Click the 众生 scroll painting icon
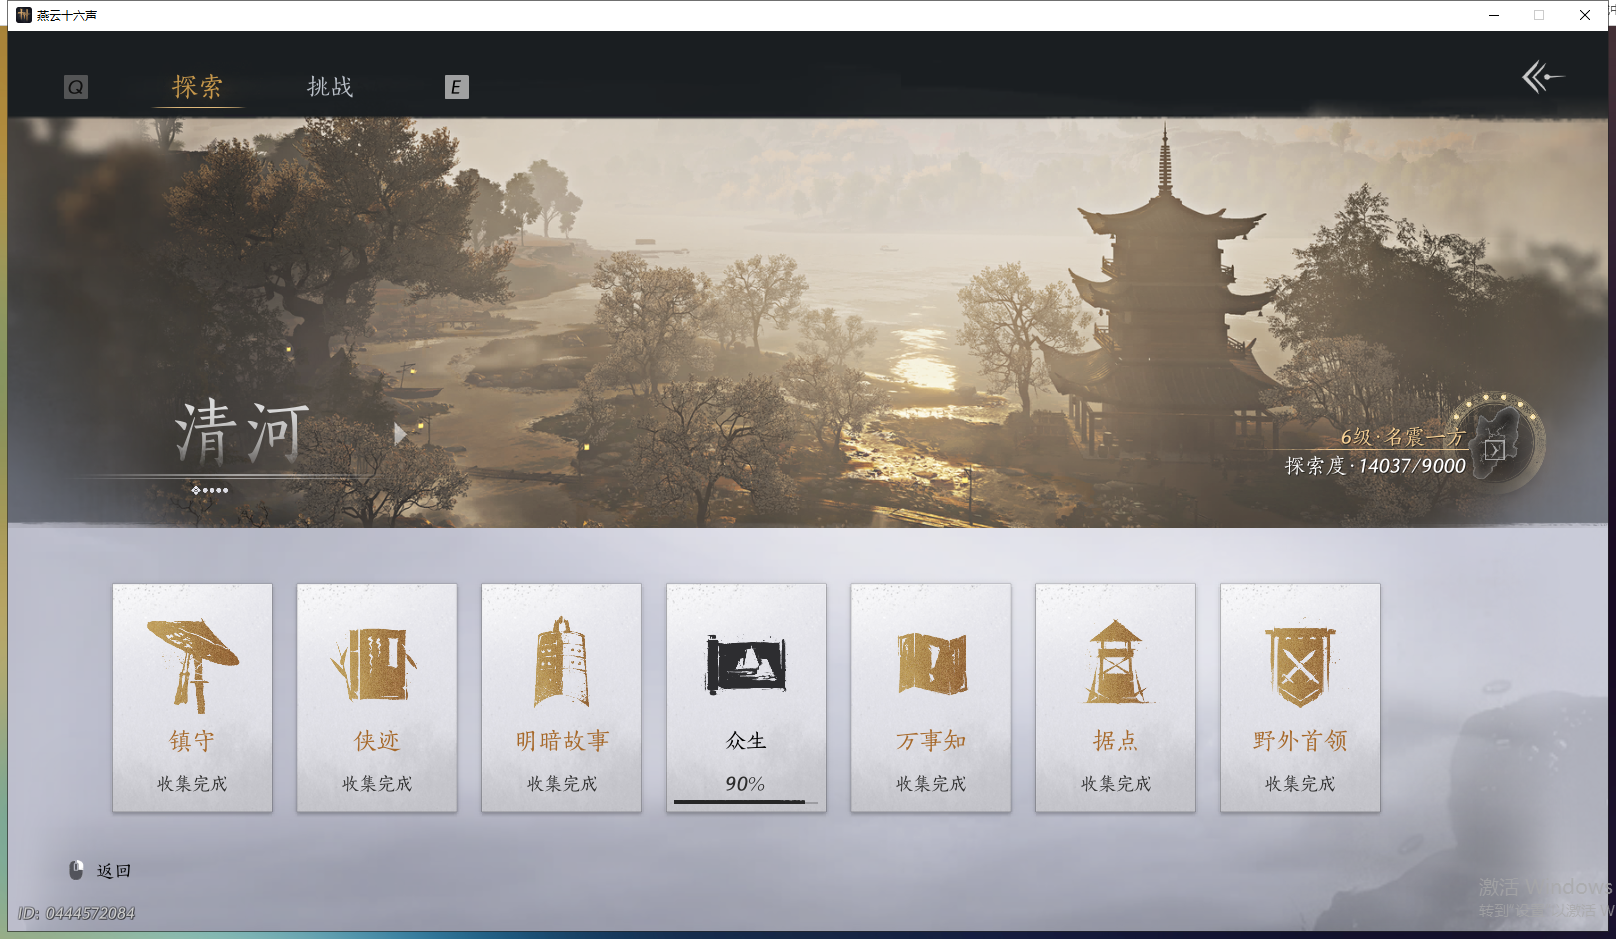 (x=746, y=660)
